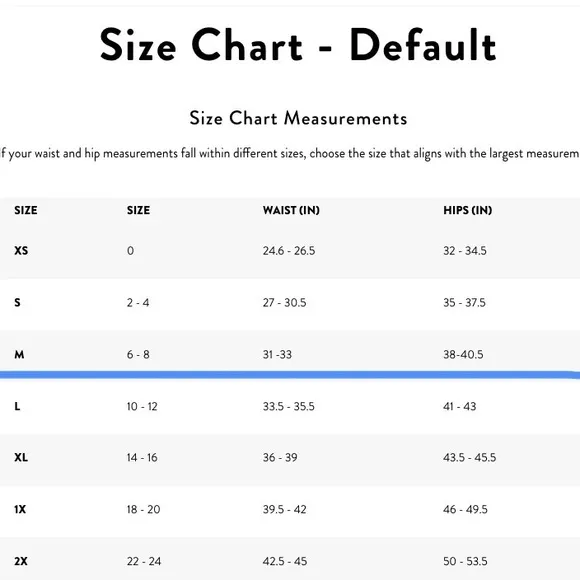The height and width of the screenshot is (580, 580).
Task: Select the 2X size row label
Action: (x=21, y=561)
